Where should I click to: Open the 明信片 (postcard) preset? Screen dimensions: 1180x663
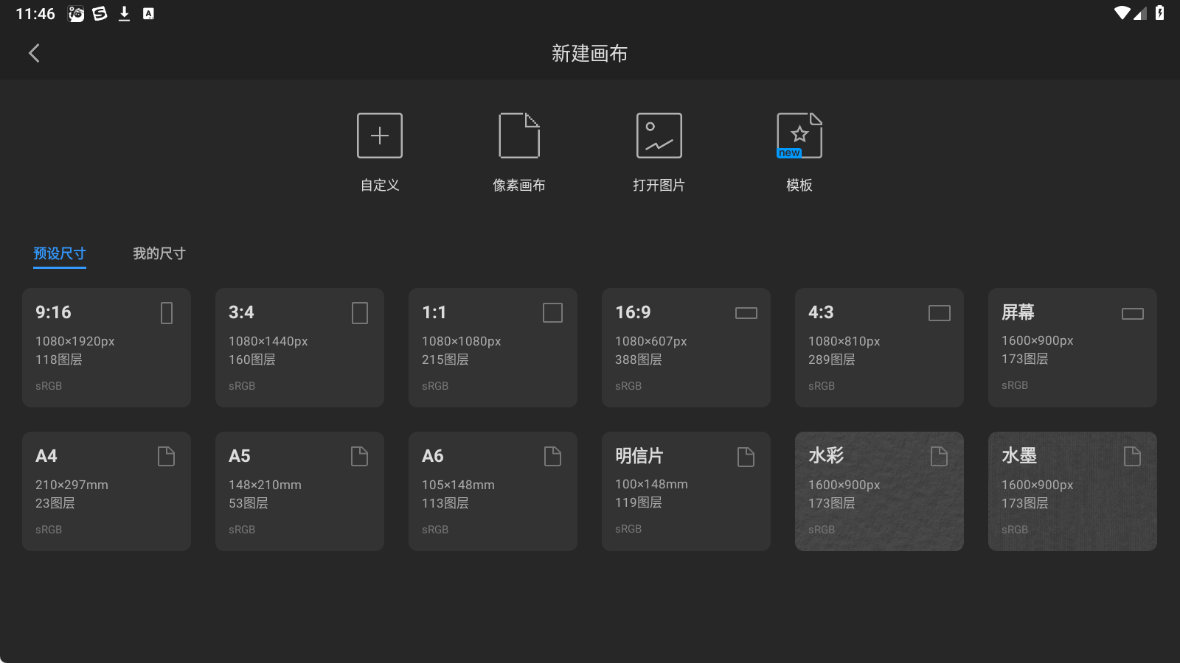click(685, 491)
